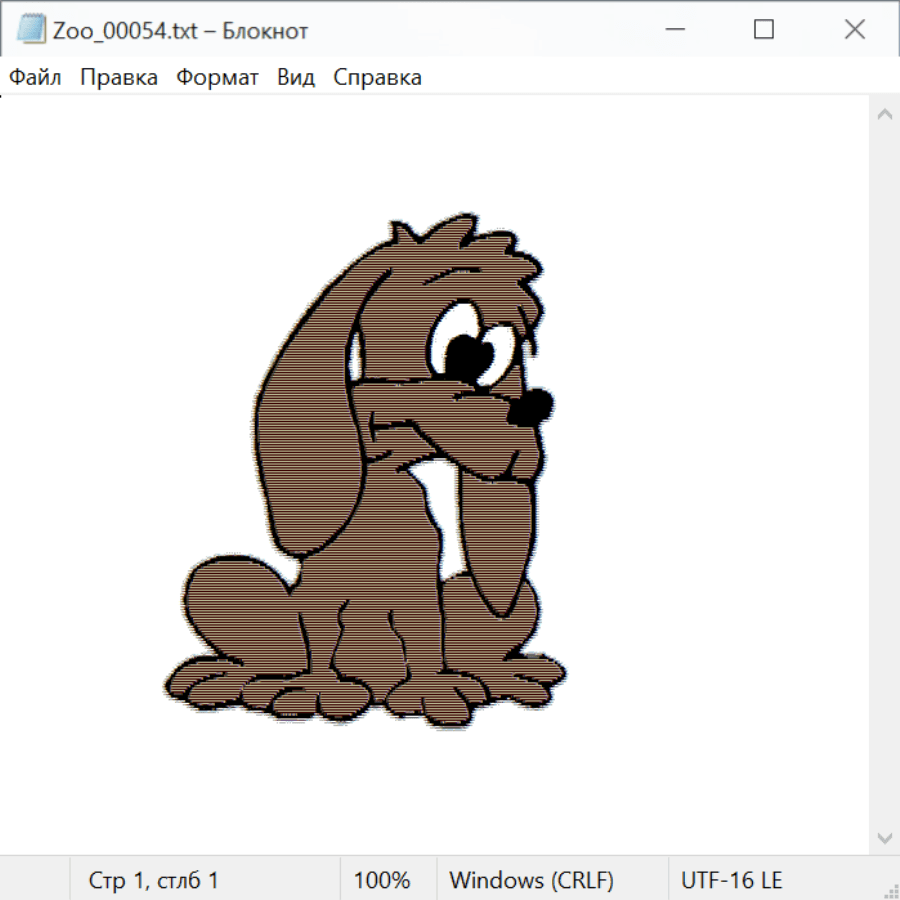Click the scroll down arrow
900x900 pixels.
point(884,837)
